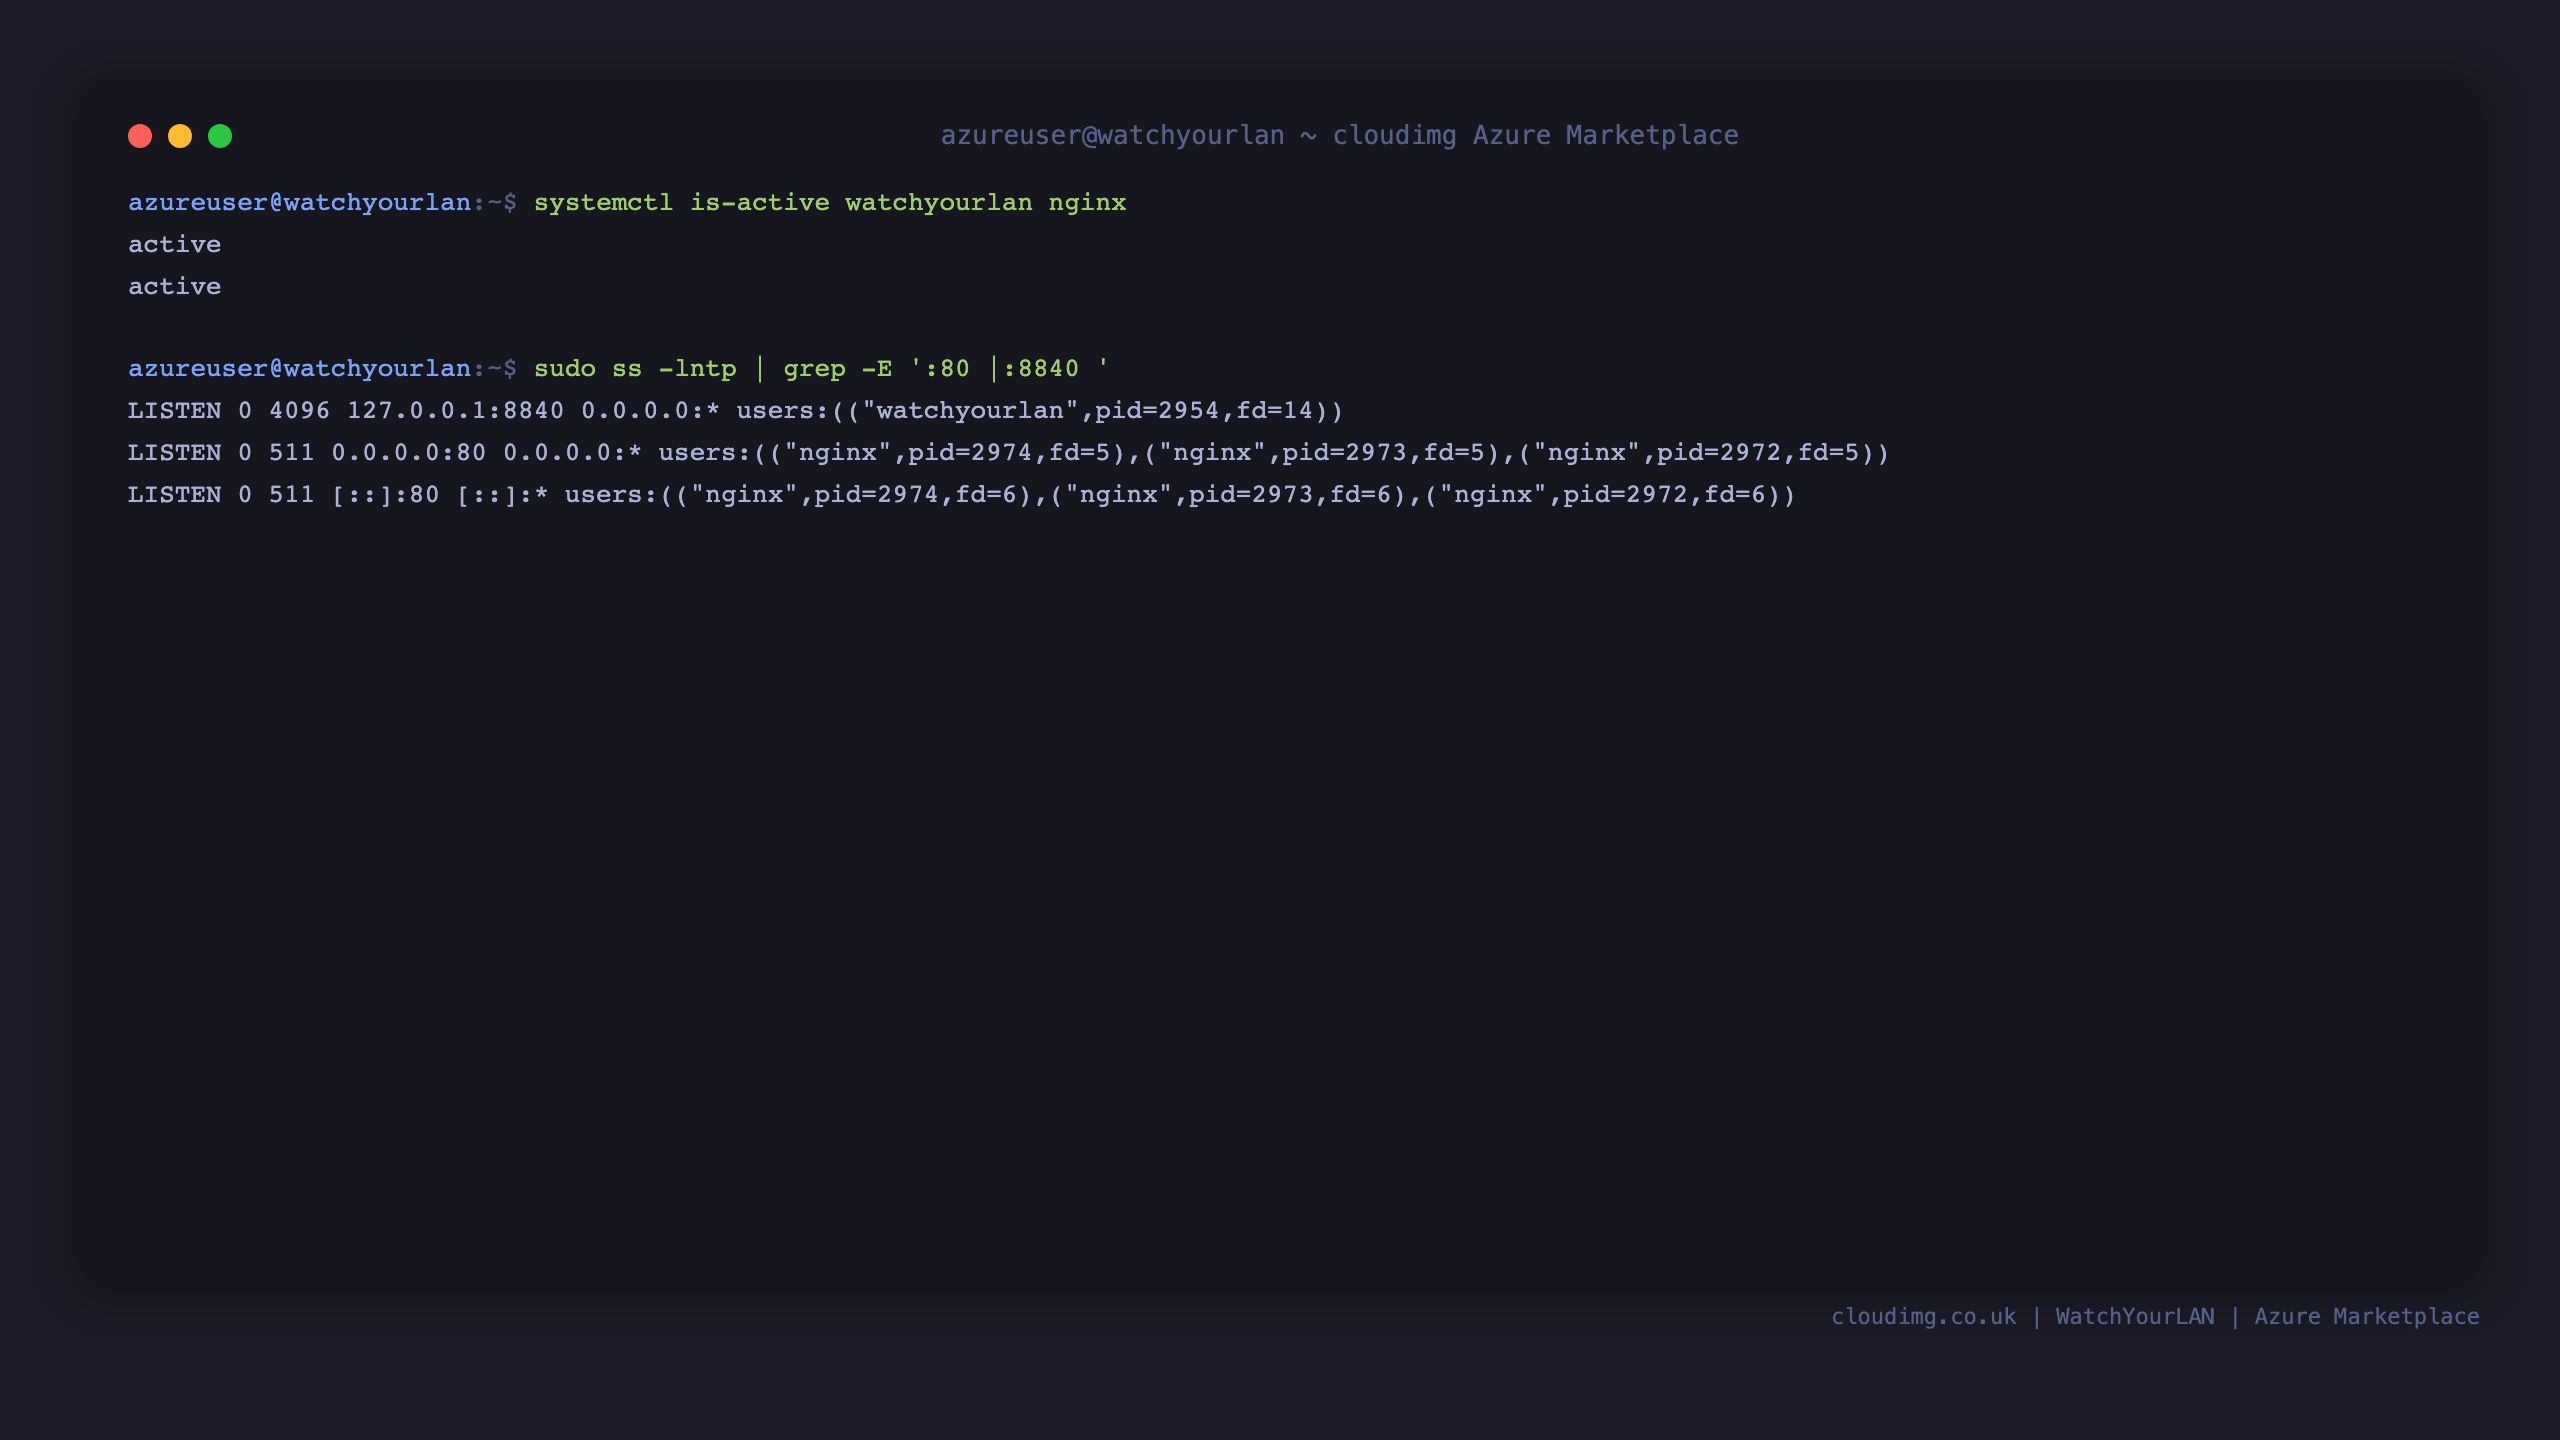
Task: Click the 0.0.0.0:80 listening address
Action: [x=409, y=452]
